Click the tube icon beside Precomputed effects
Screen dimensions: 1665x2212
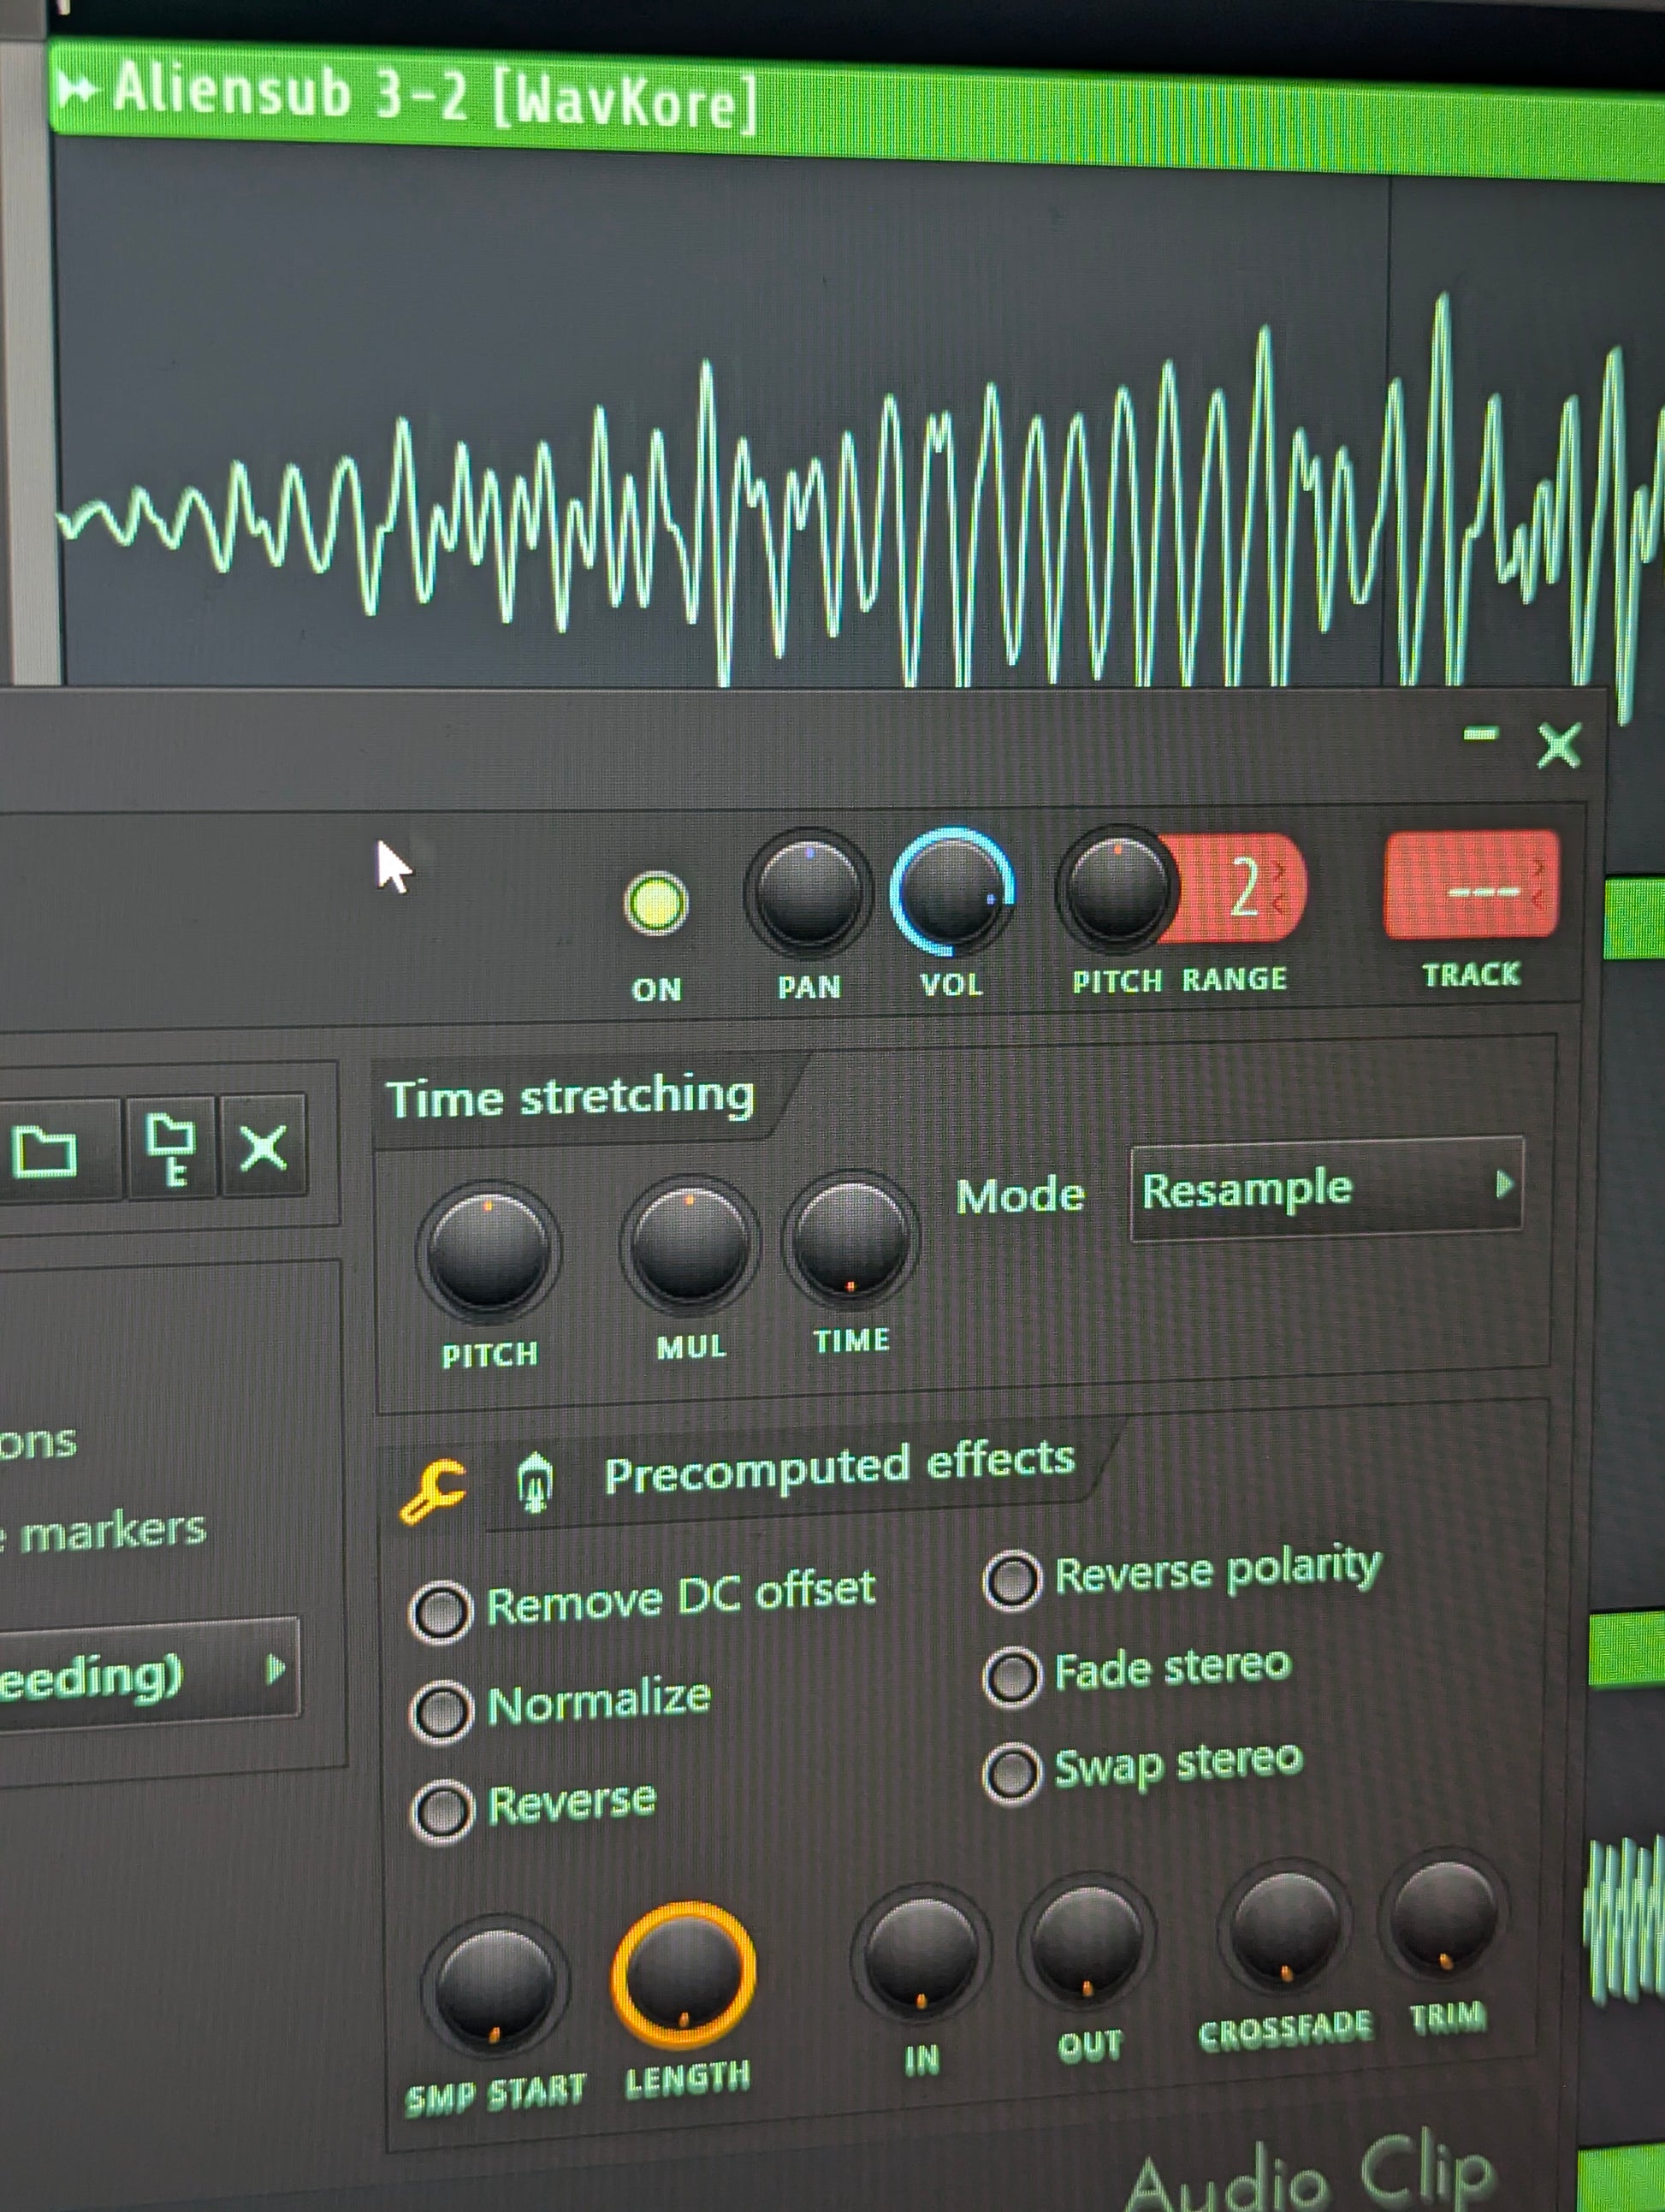click(x=535, y=1483)
